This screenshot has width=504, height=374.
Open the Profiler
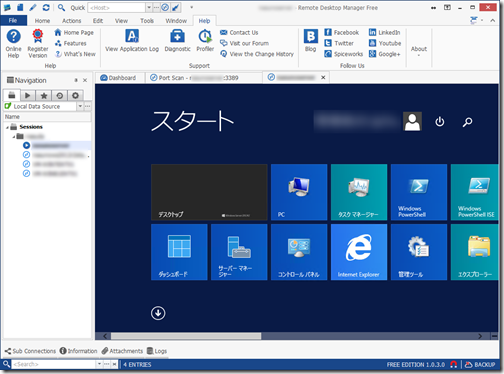[x=205, y=41]
